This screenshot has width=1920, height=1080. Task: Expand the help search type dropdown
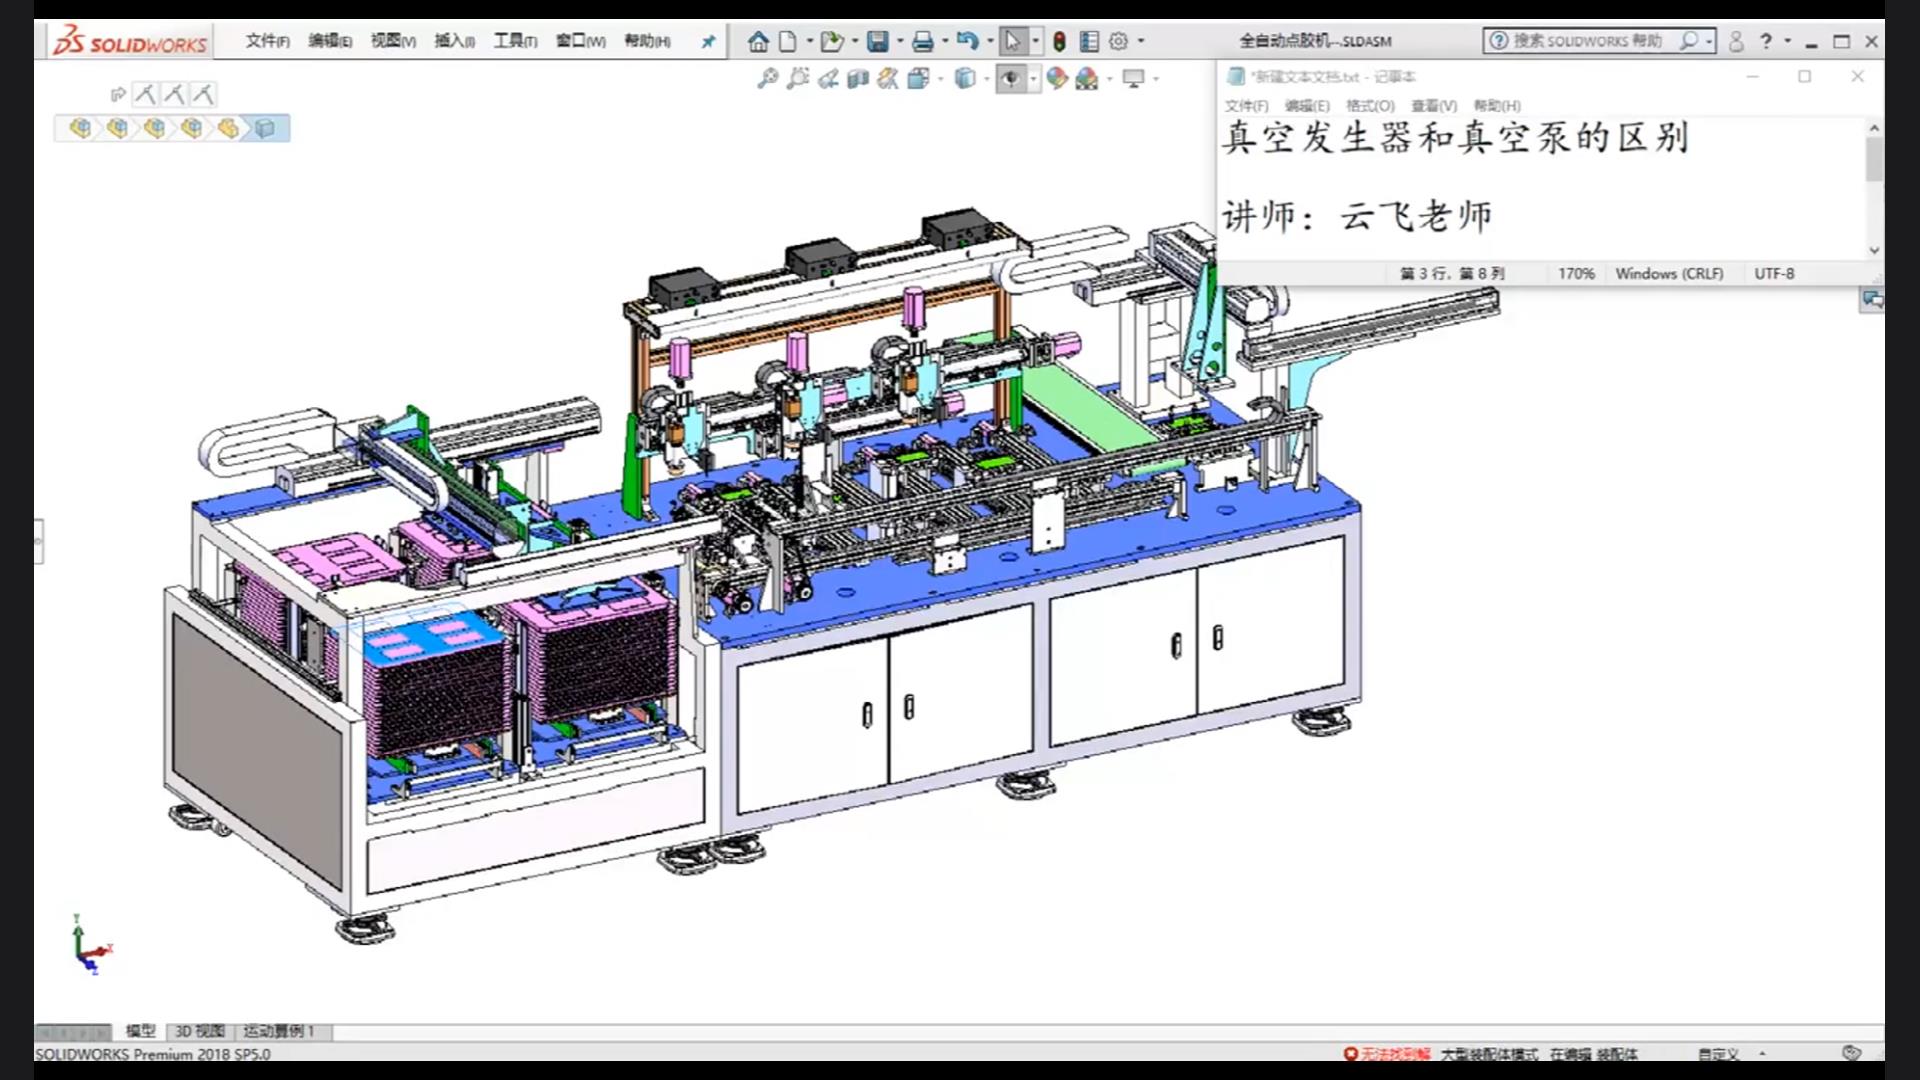point(1709,41)
